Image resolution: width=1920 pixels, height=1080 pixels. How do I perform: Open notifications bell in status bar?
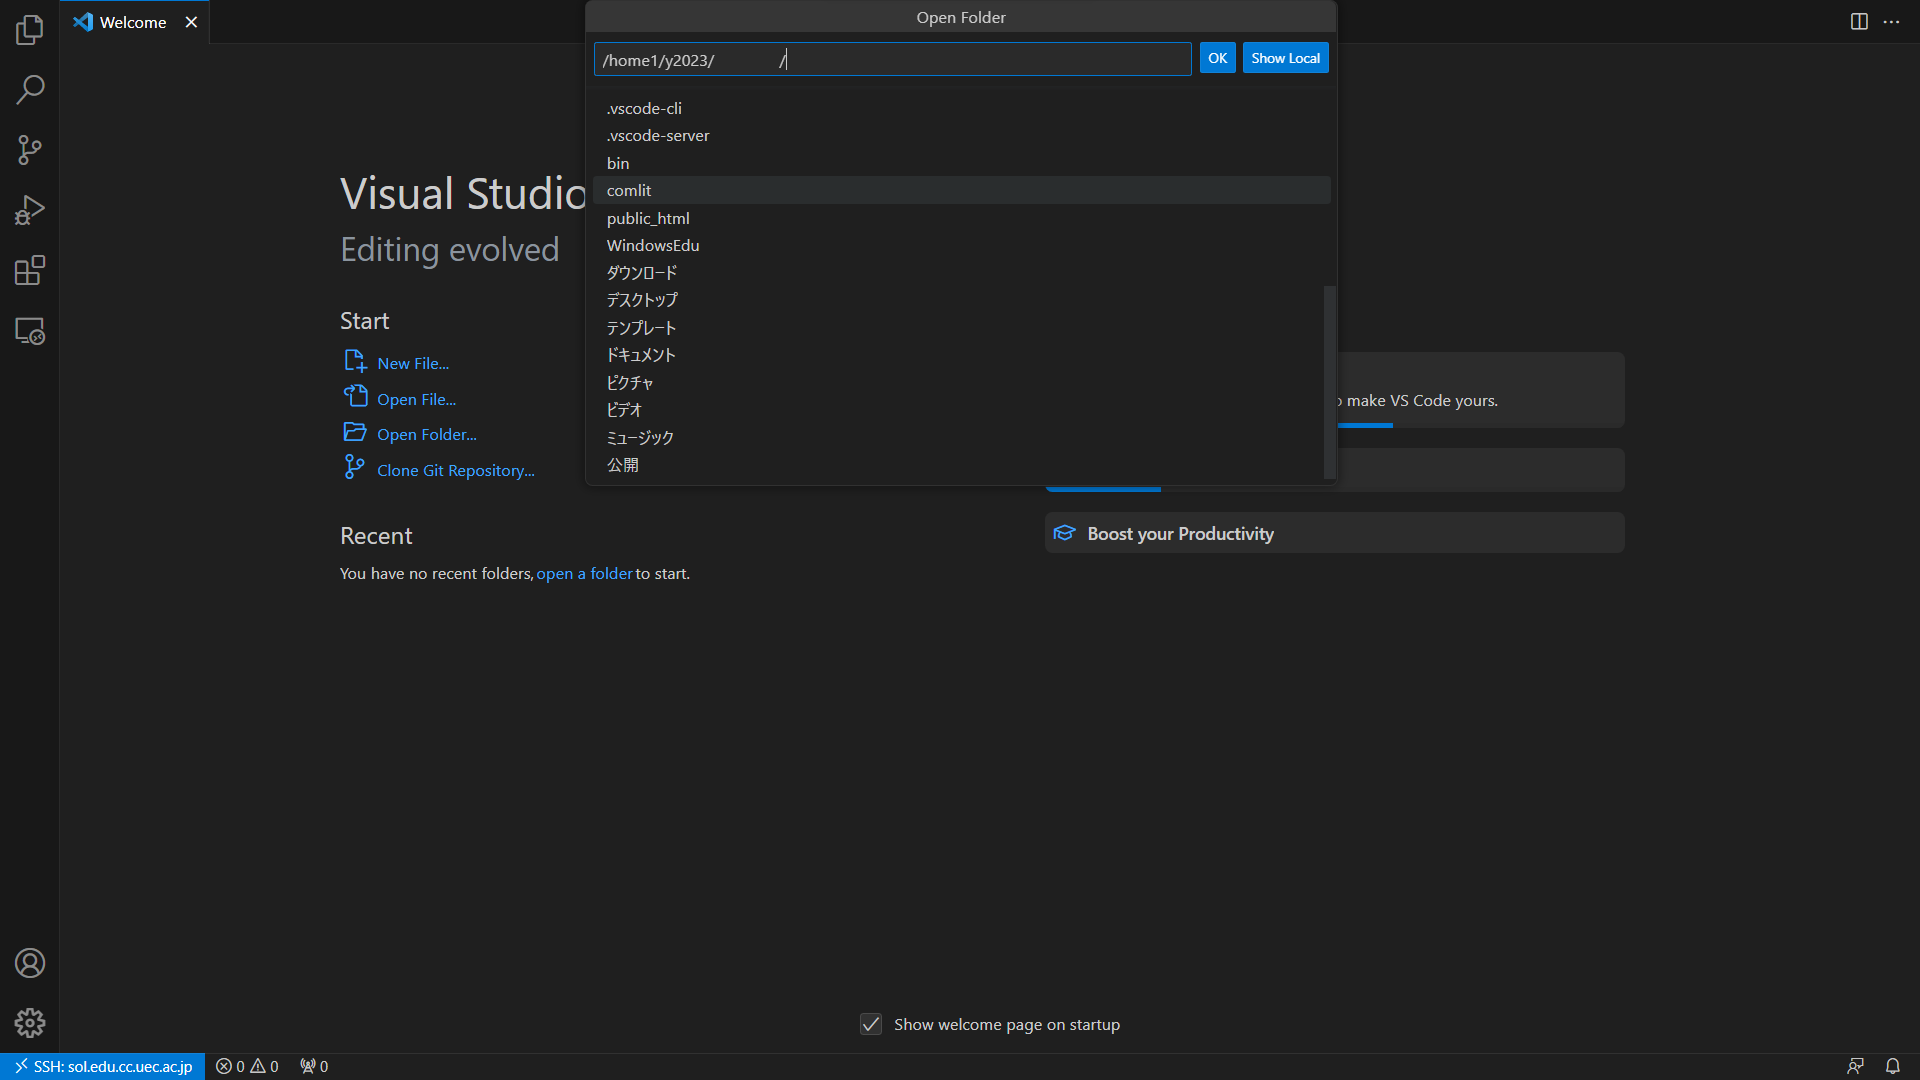coord(1892,1066)
